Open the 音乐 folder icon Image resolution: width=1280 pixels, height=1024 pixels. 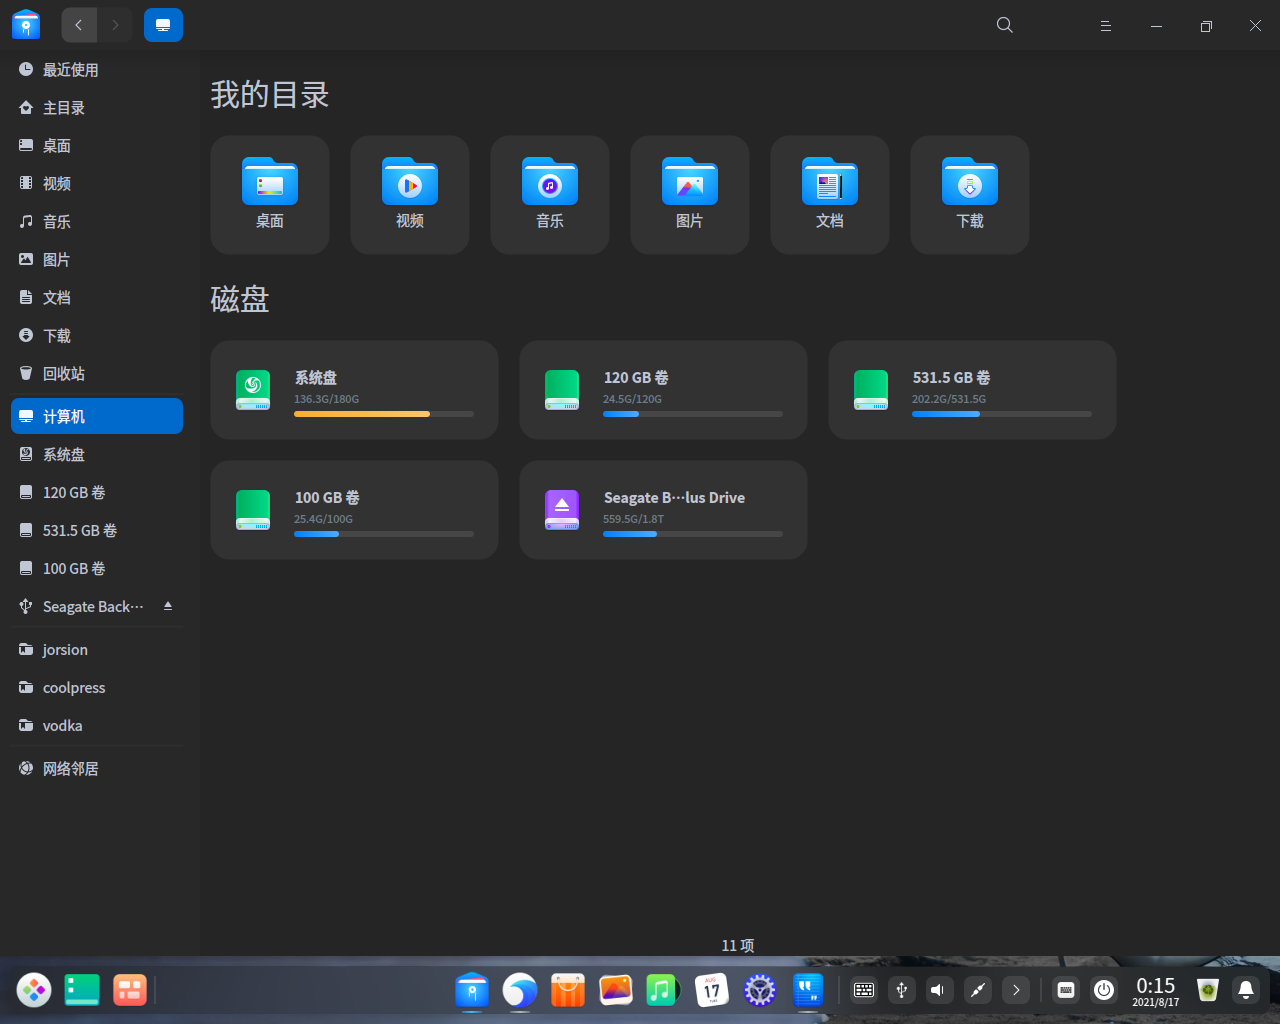[x=550, y=183]
